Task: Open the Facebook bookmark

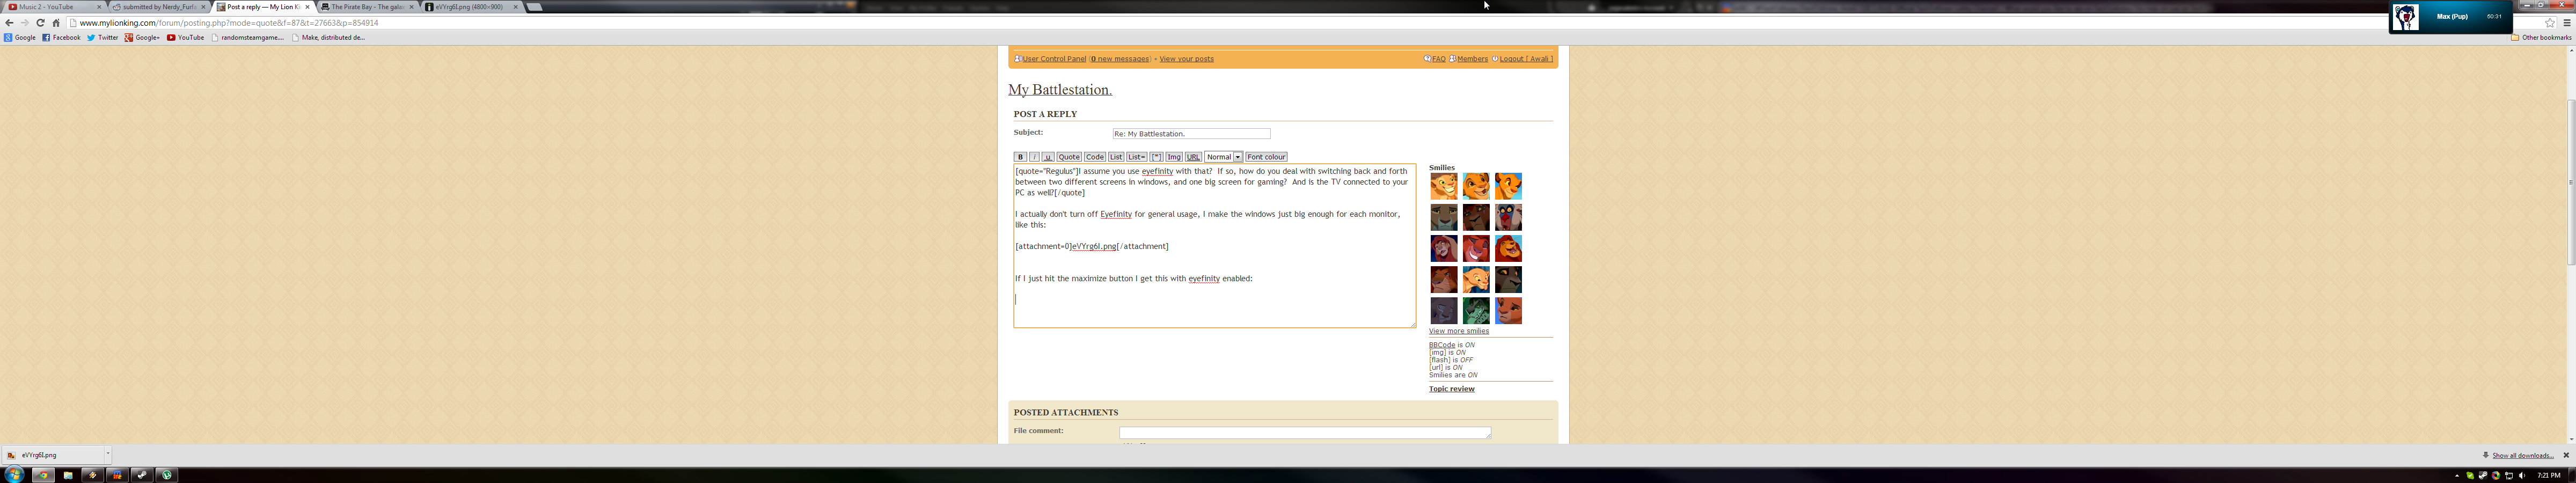Action: tap(61, 38)
